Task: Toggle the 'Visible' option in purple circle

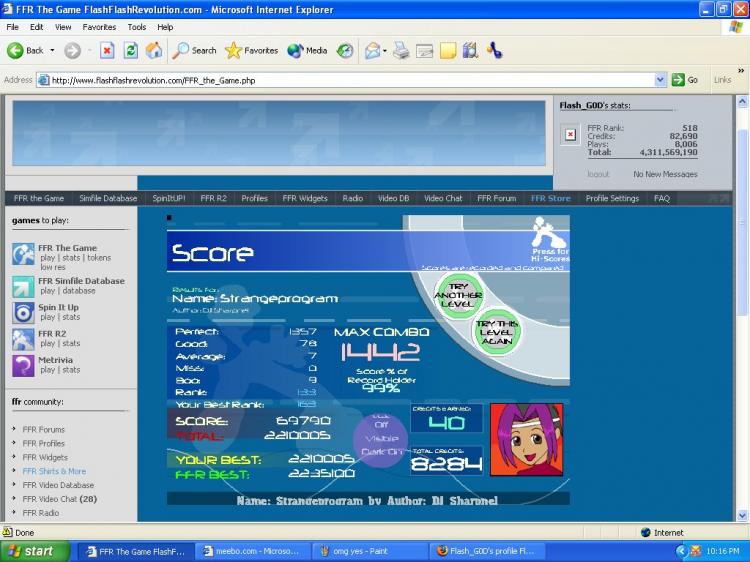Action: coord(381,437)
